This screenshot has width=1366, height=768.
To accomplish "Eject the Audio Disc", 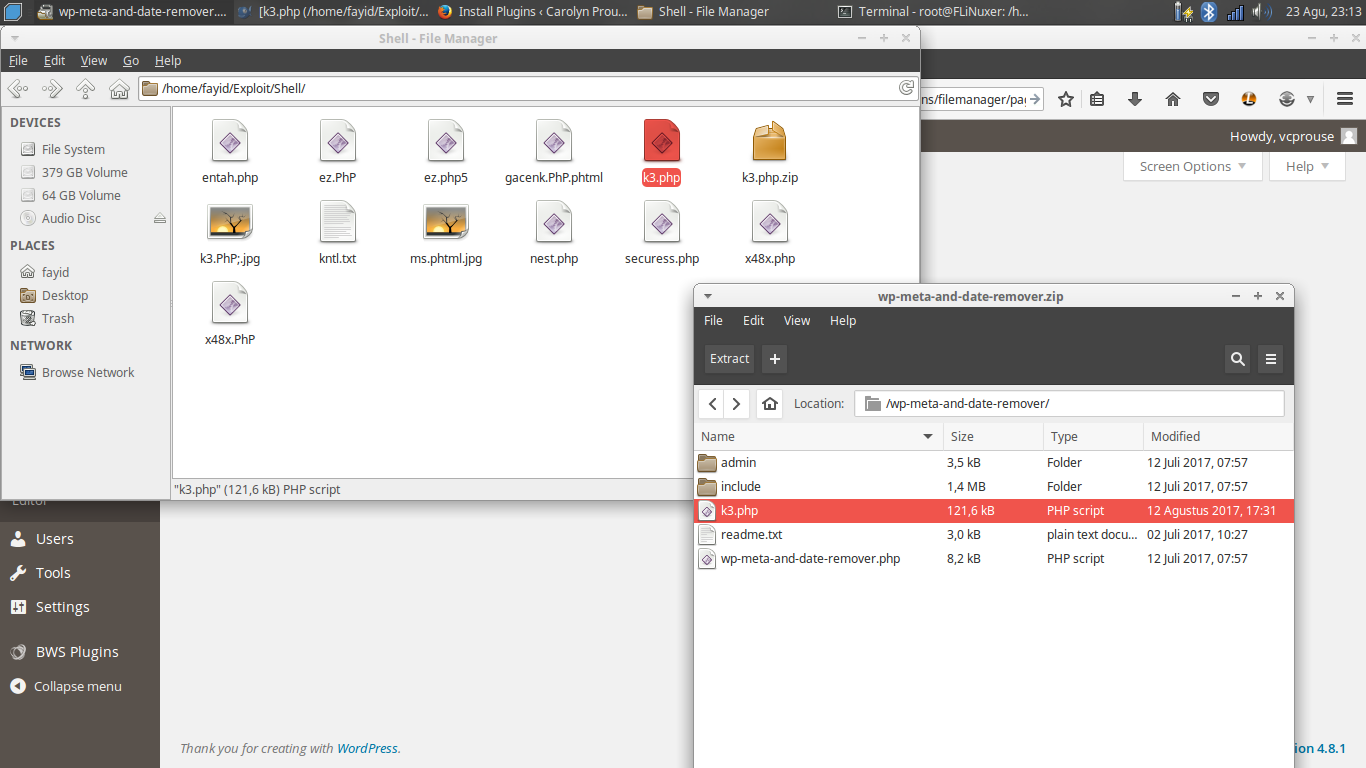I will 159,218.
